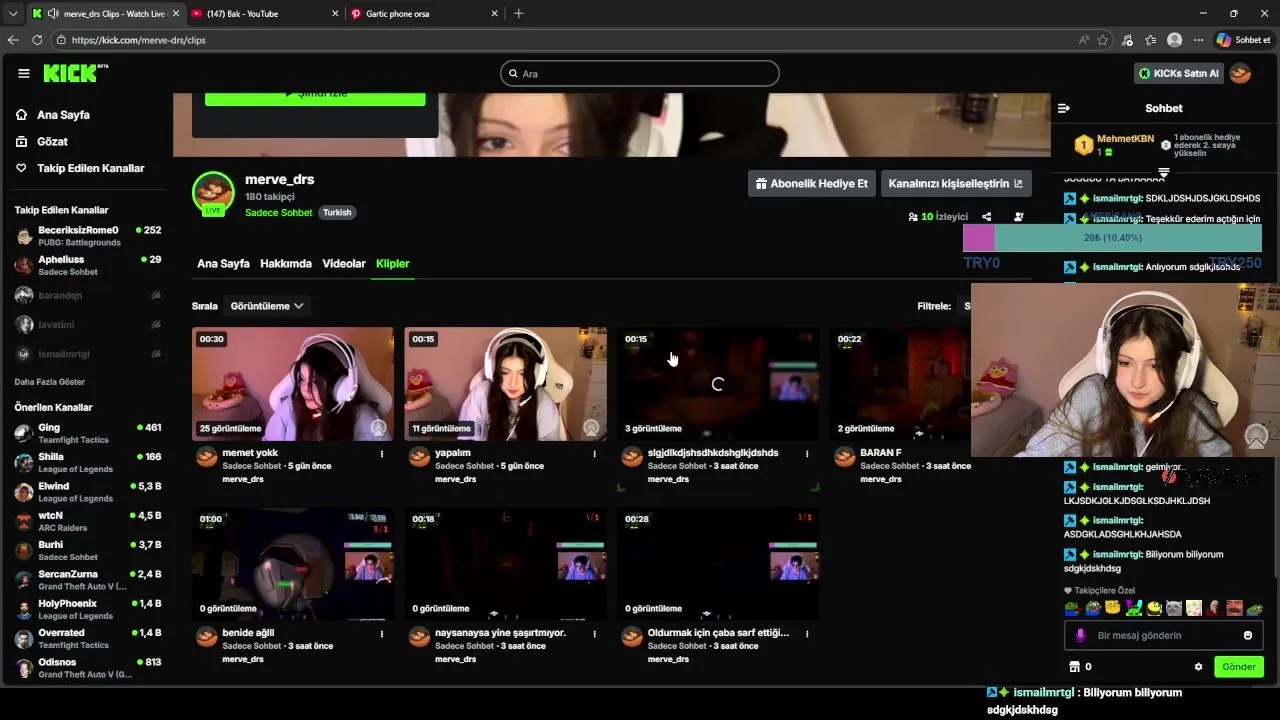Click the user tools icon beside share
1280x720 pixels.
(x=1018, y=216)
